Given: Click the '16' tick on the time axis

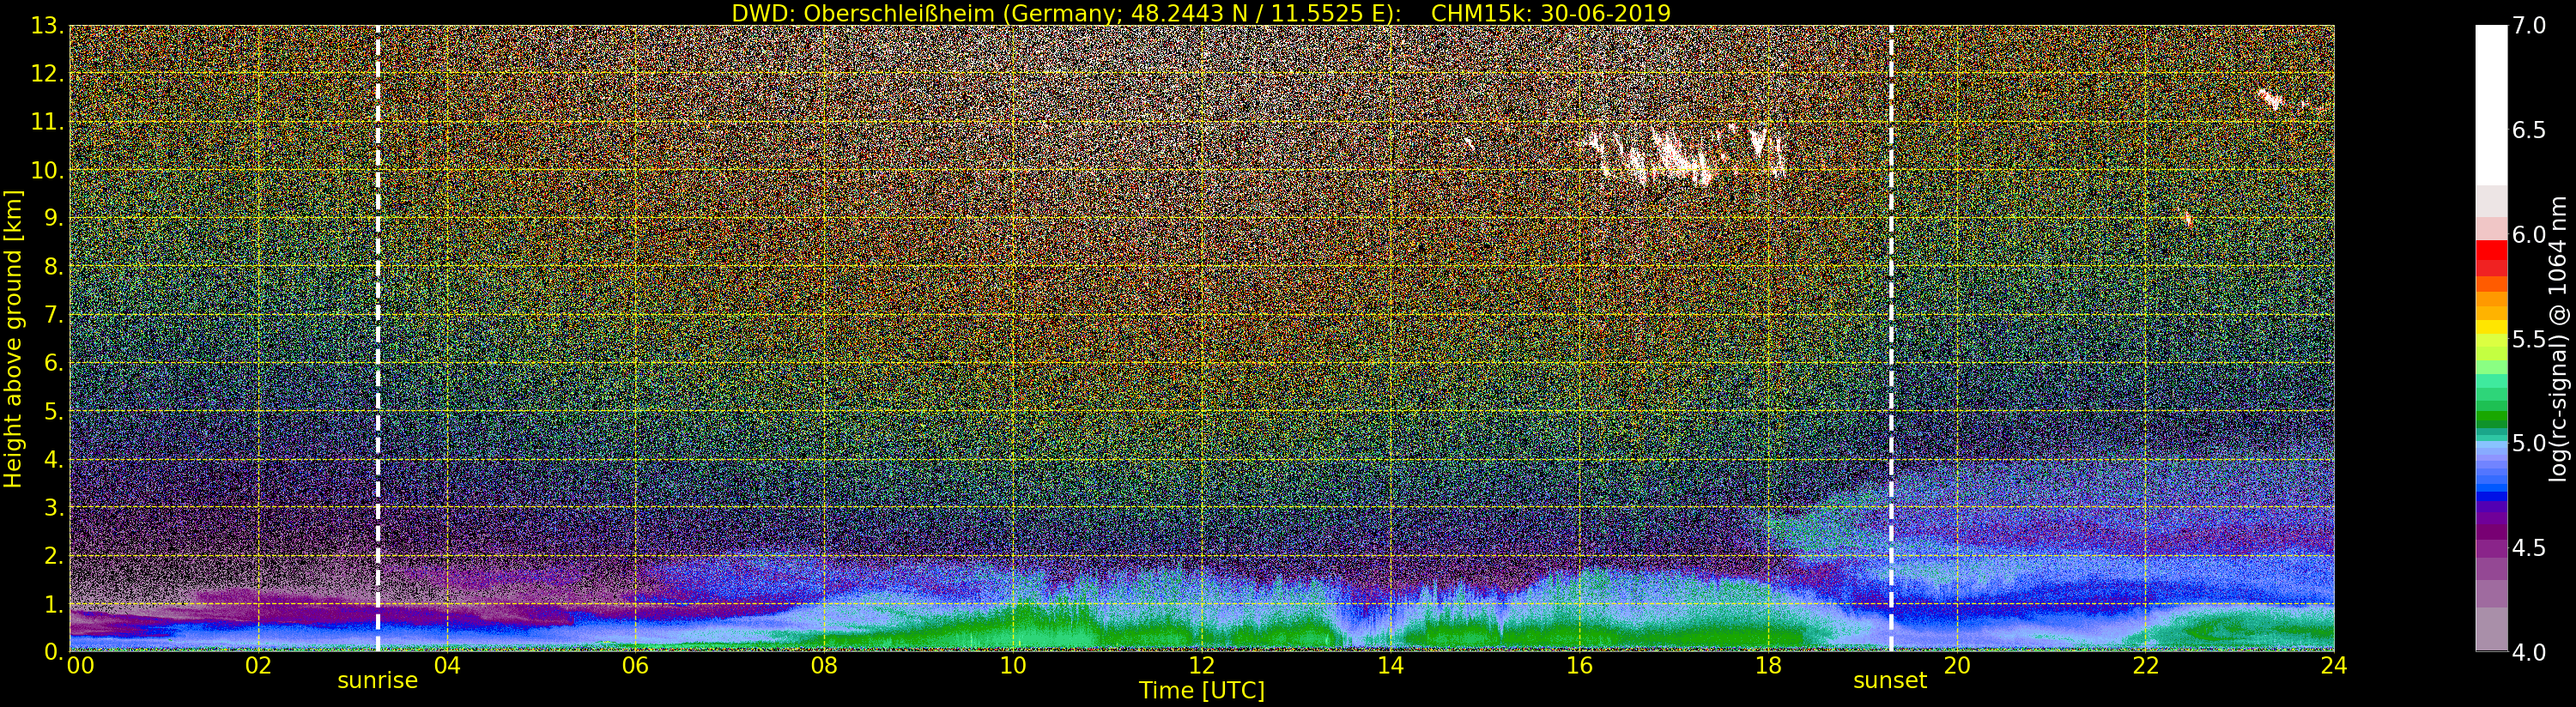Looking at the screenshot, I should [1579, 665].
